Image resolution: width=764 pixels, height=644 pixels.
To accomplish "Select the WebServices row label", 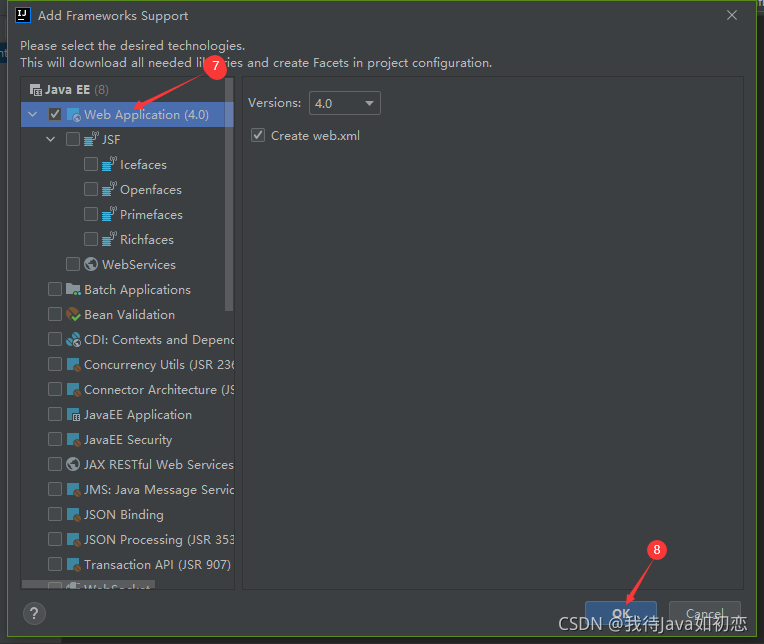I will click(x=139, y=265).
